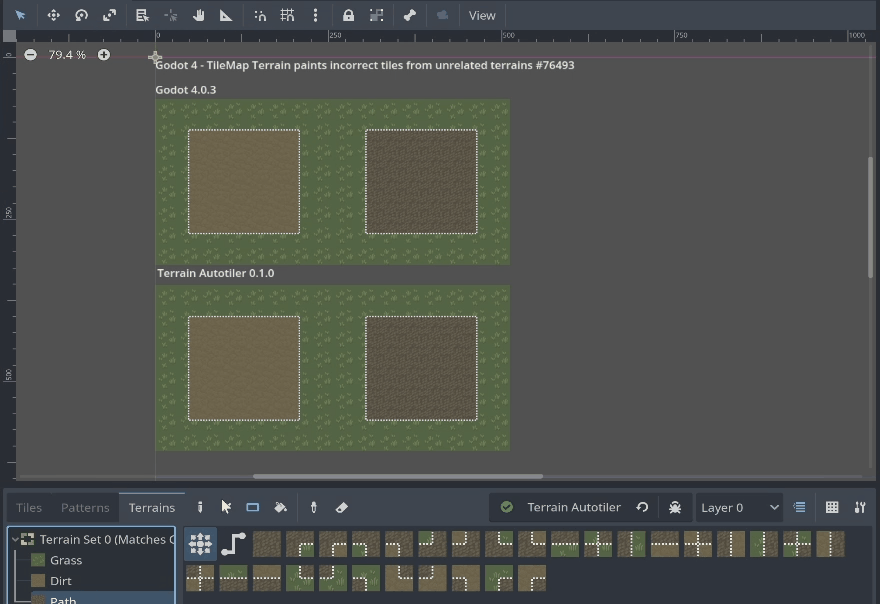
Task: Pick the first plain path tile thumbnail
Action: click(267, 544)
